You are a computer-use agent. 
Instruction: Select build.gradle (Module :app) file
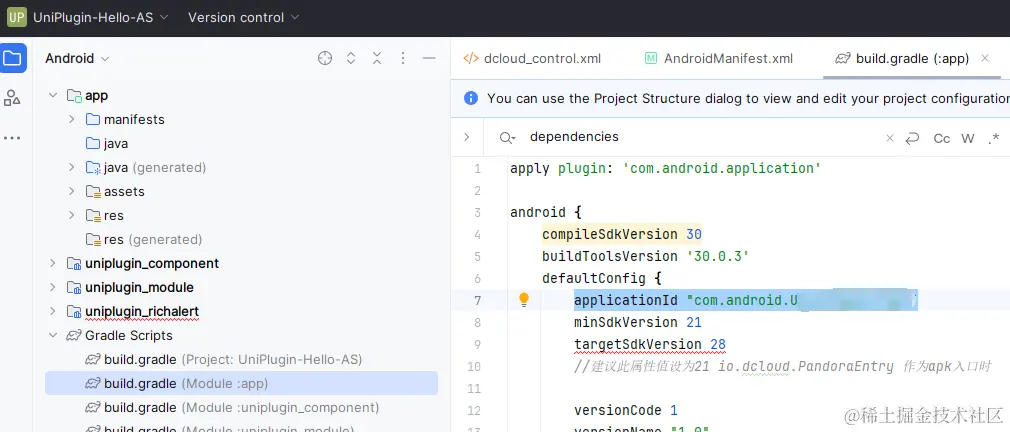(x=242, y=384)
